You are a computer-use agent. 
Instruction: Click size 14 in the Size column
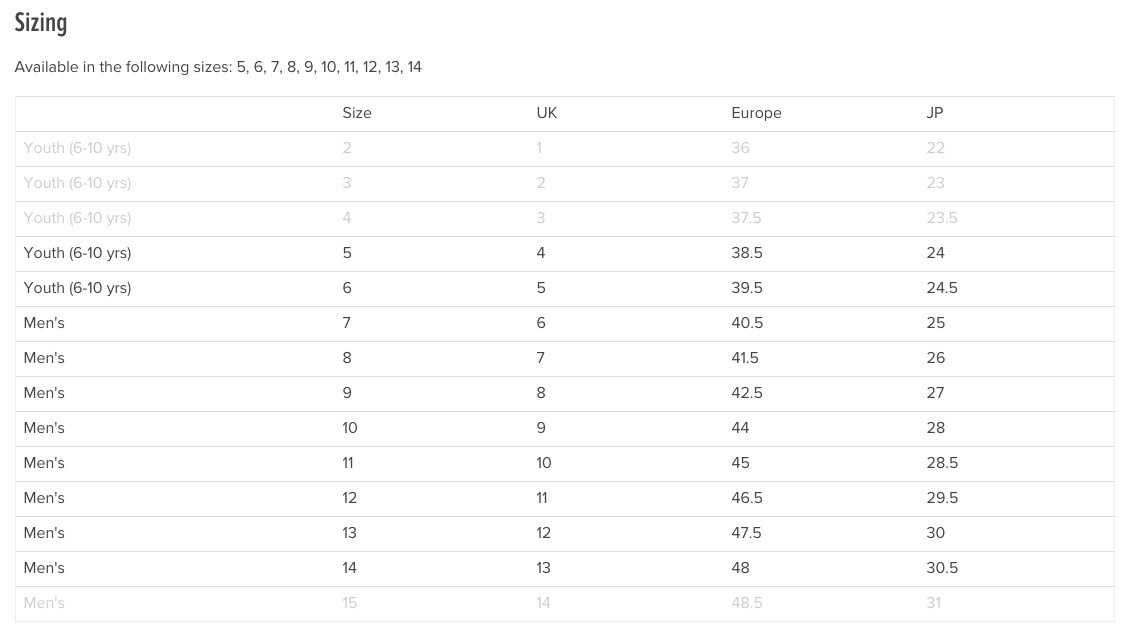point(349,568)
